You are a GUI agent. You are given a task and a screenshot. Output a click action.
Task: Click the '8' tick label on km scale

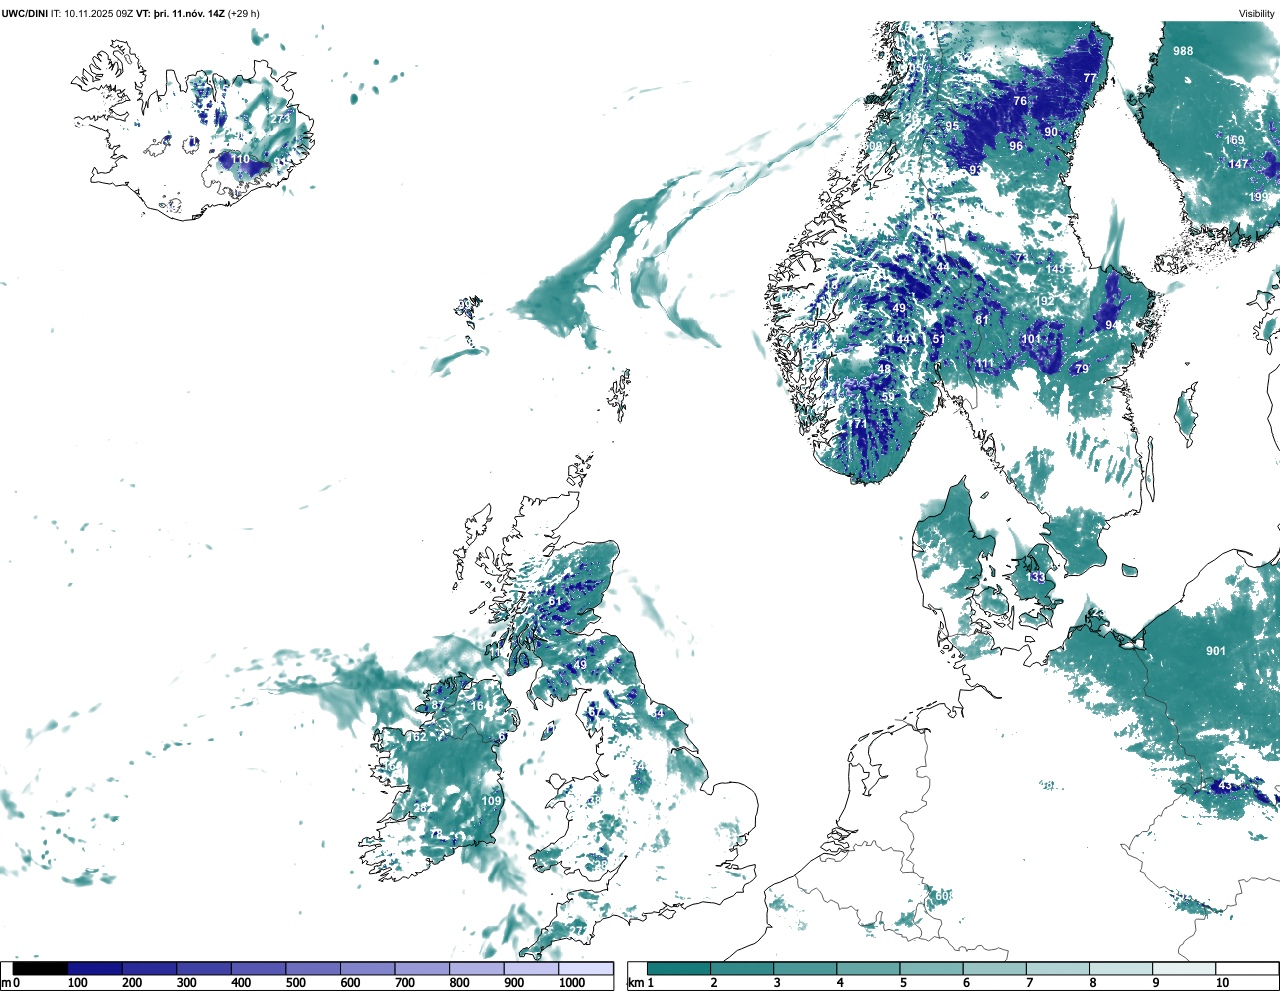[x=1092, y=983]
